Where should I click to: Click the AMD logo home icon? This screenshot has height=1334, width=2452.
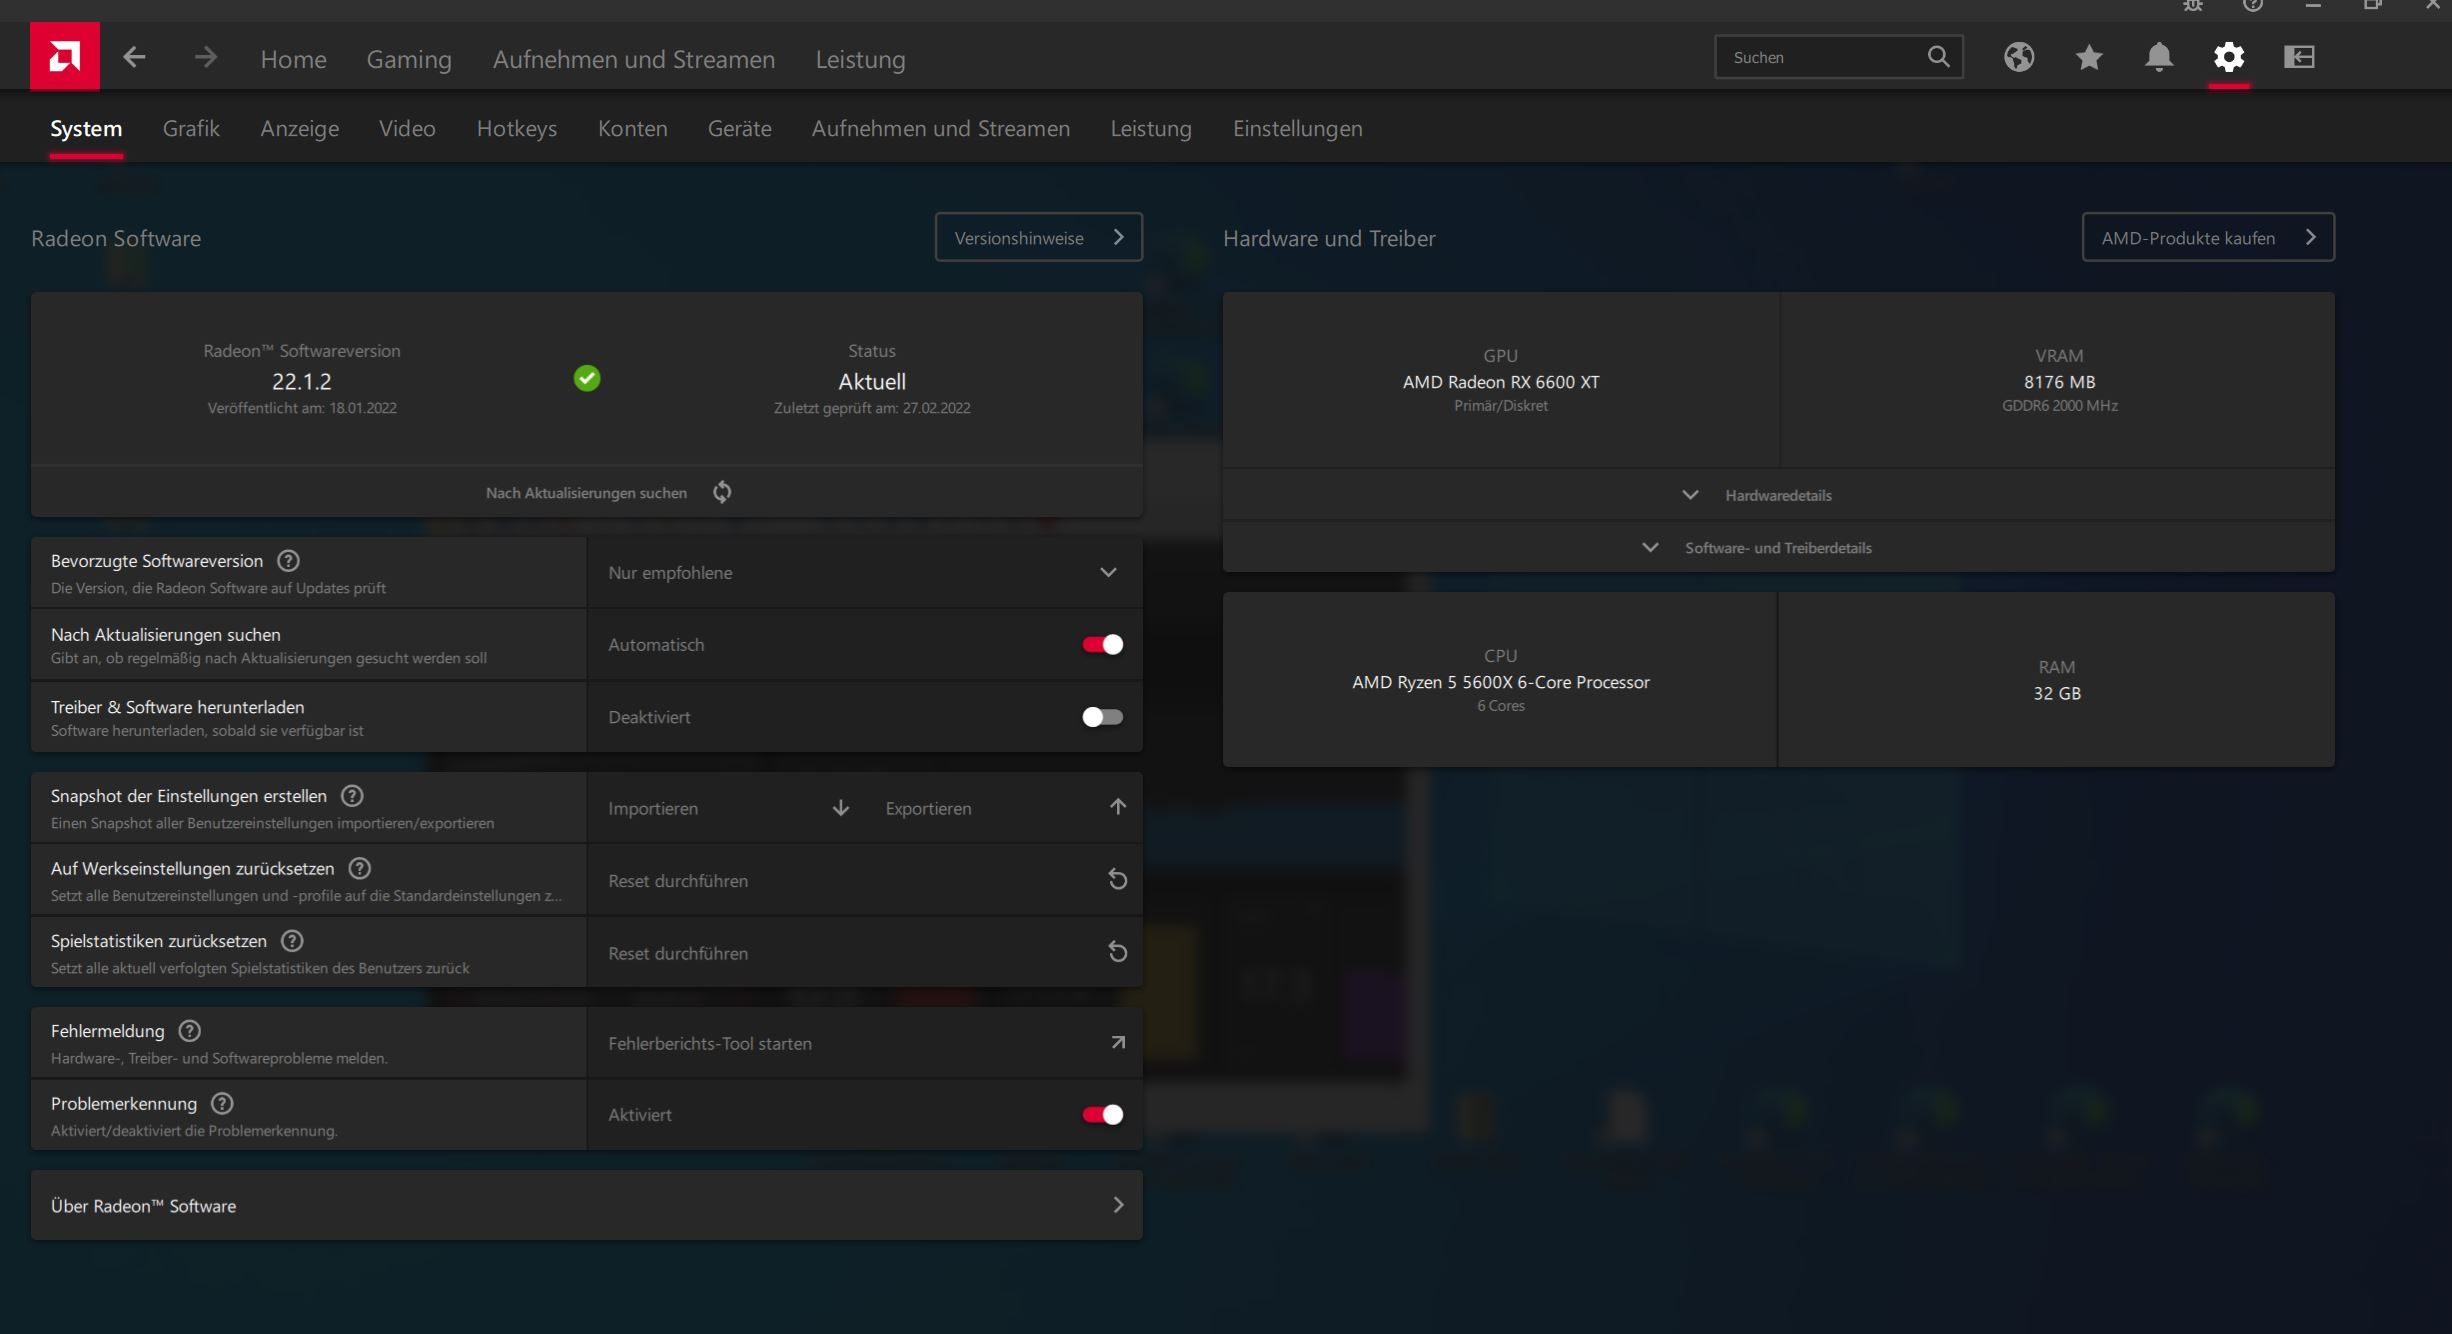(x=64, y=57)
